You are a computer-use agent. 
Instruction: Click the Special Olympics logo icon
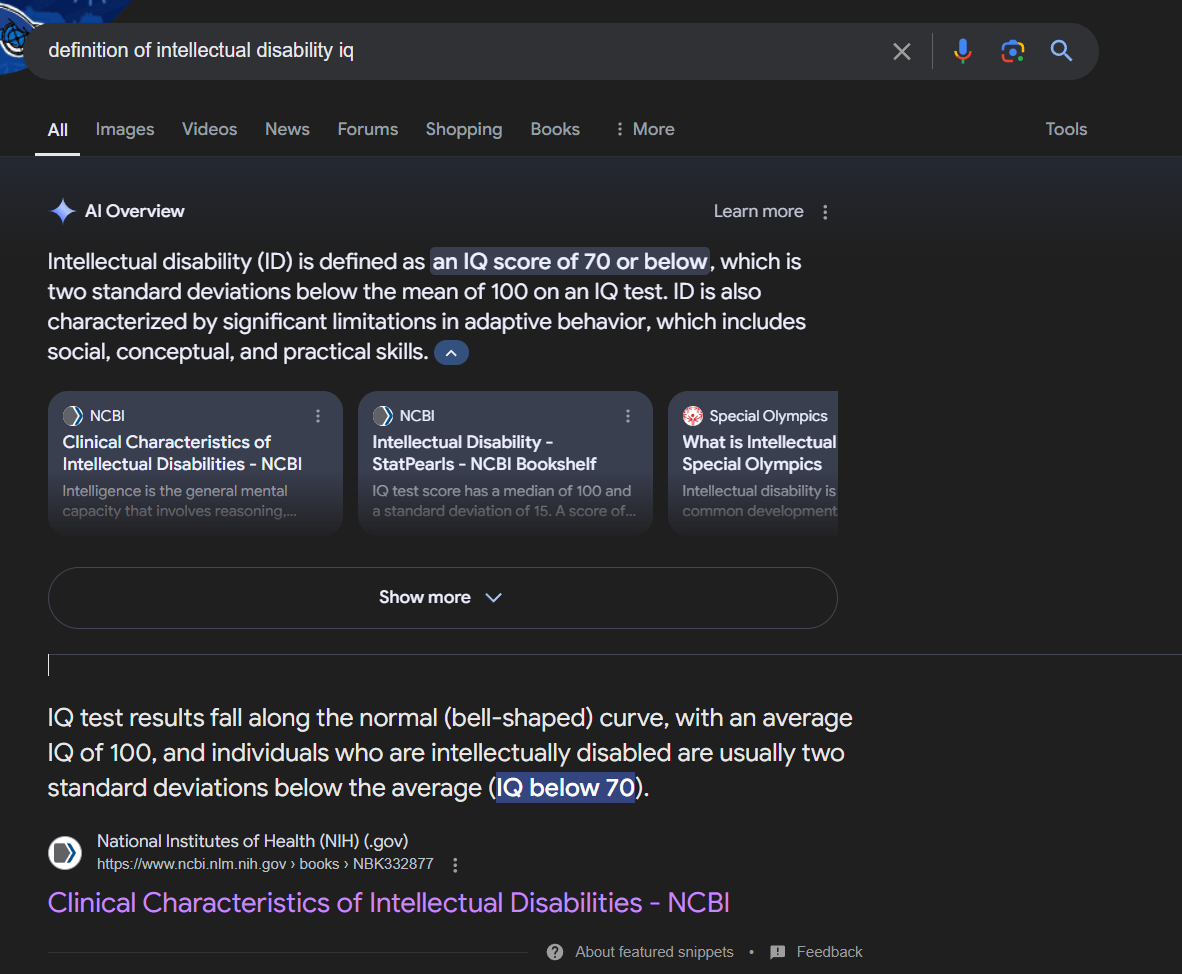pos(692,415)
